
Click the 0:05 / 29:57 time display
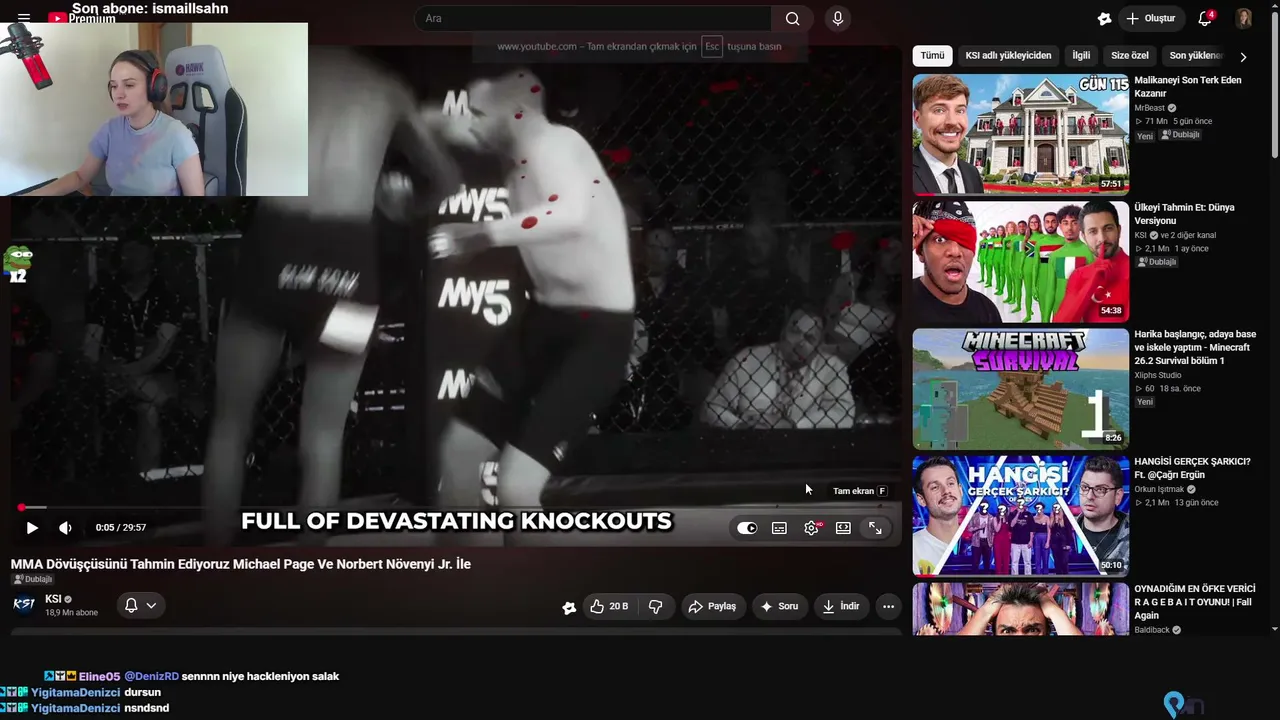[121, 528]
